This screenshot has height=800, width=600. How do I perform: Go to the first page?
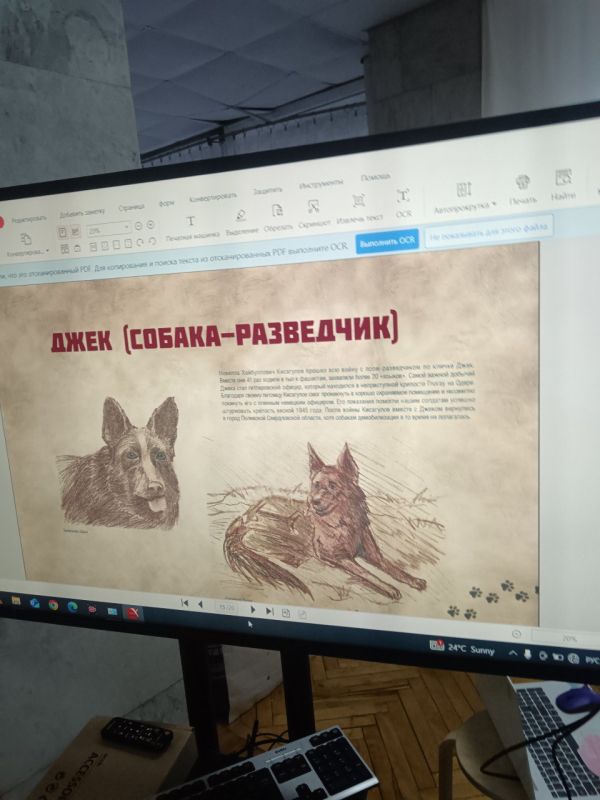pyautogui.click(x=185, y=603)
